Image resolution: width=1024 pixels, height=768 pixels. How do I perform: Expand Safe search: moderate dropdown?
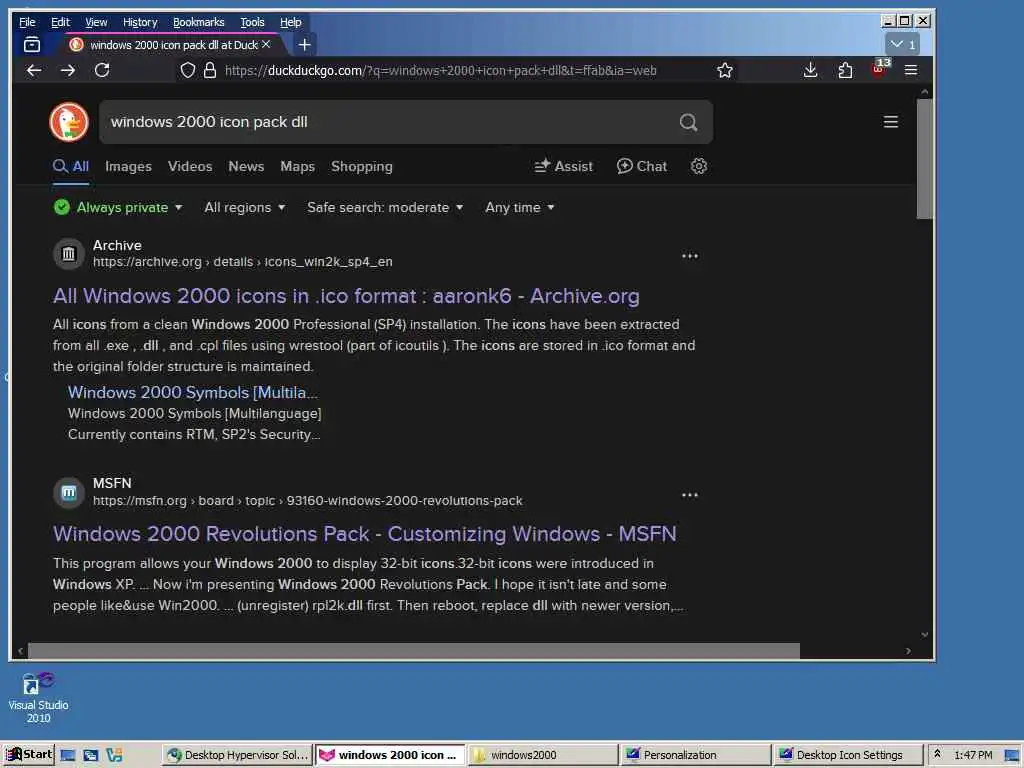385,208
